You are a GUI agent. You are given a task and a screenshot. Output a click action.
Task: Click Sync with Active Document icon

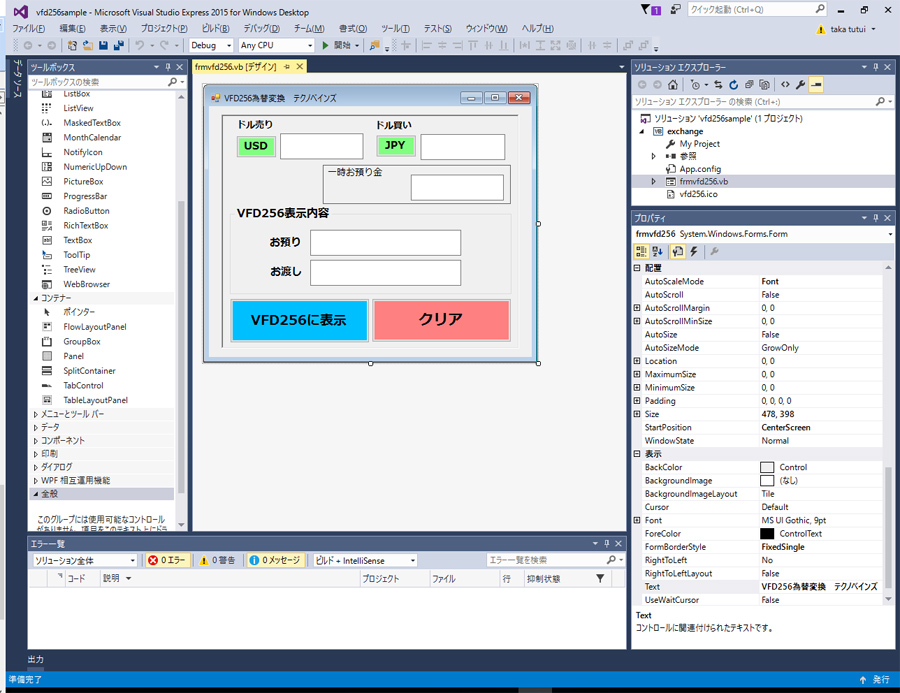(x=718, y=85)
